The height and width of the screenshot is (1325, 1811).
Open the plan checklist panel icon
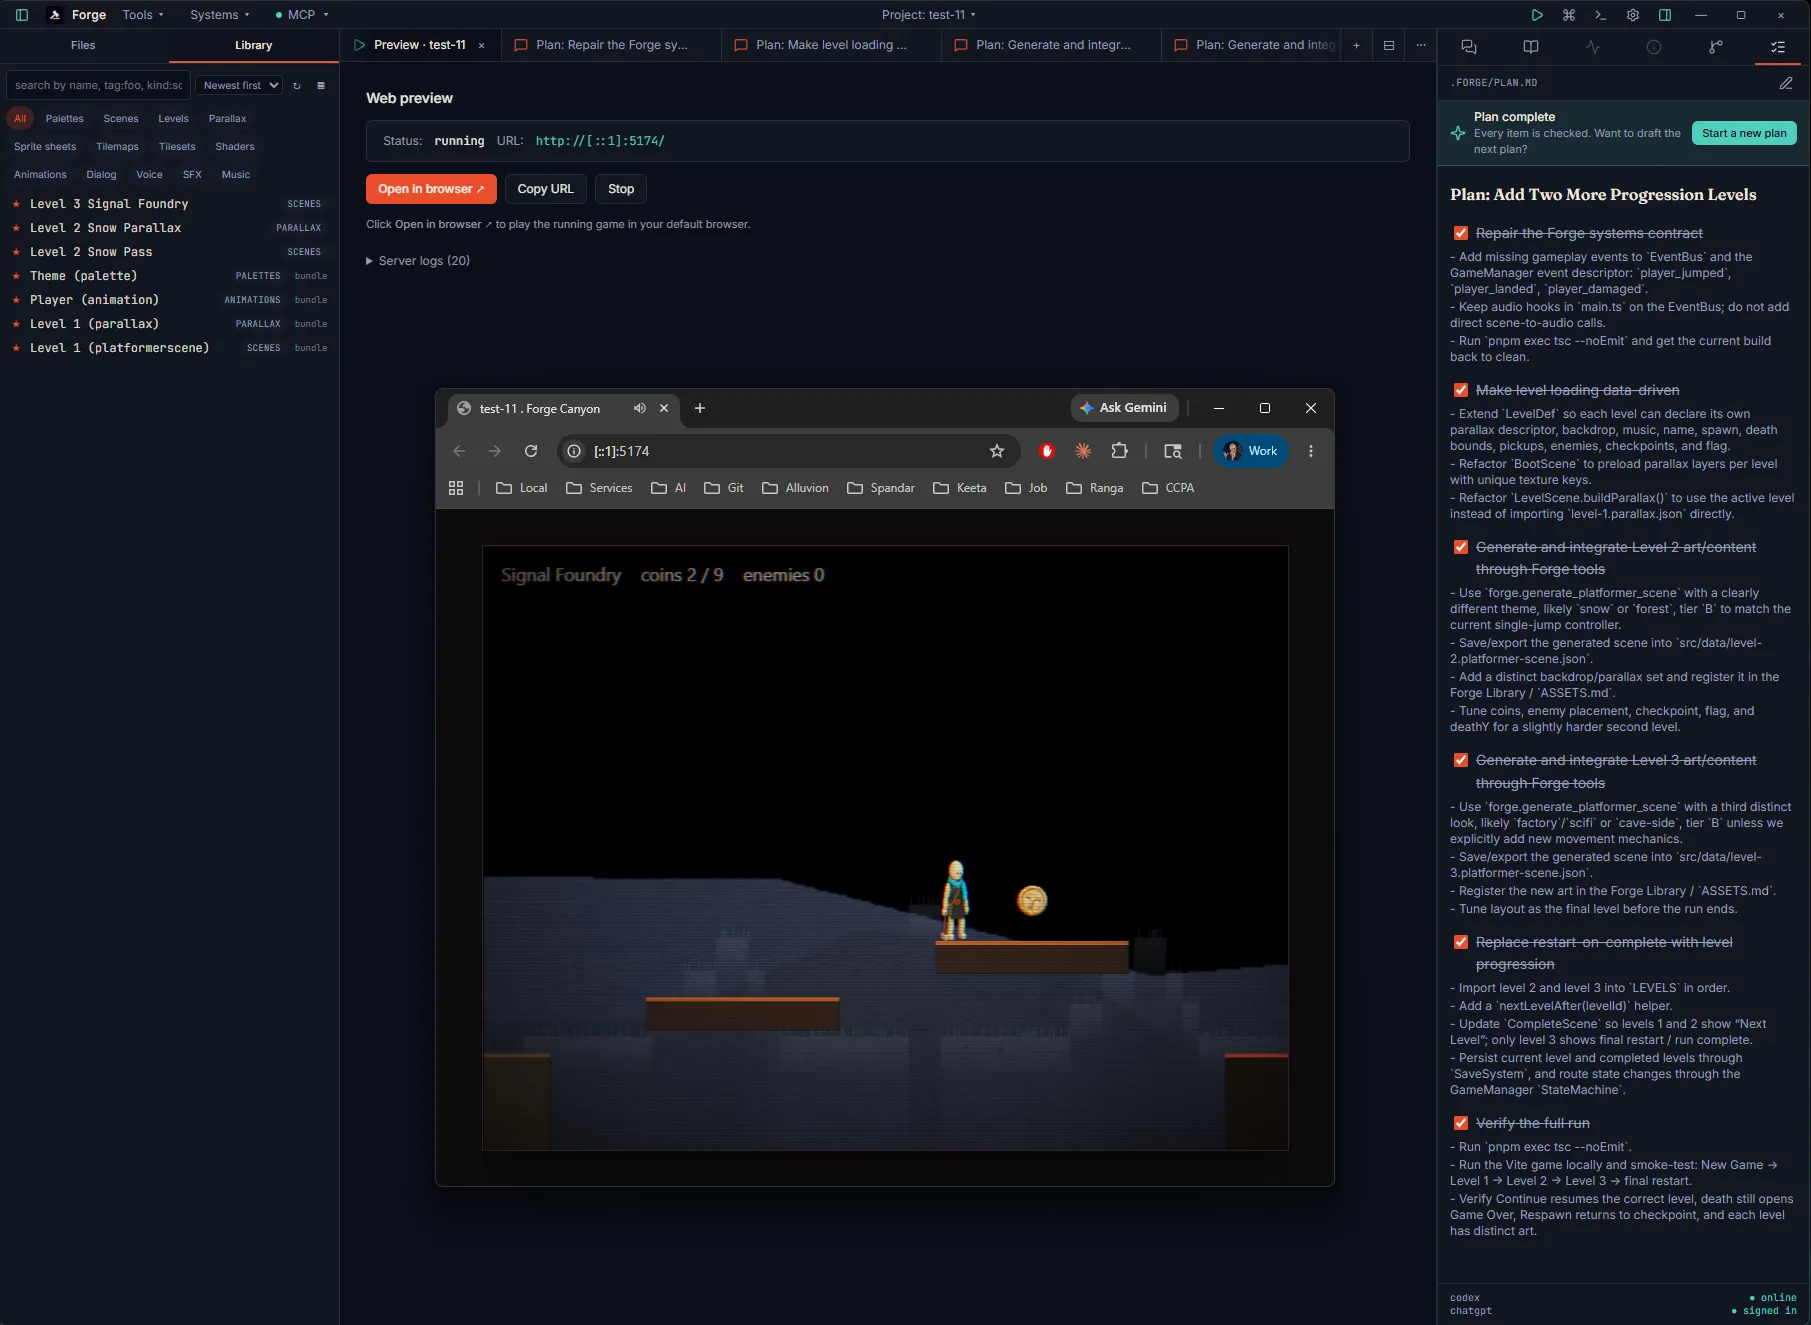pos(1778,47)
